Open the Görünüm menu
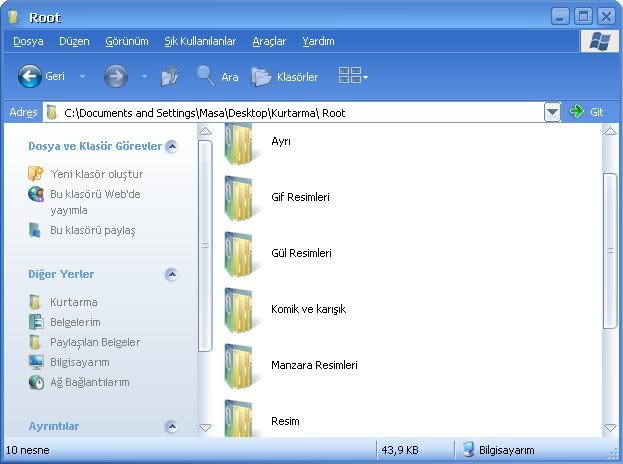The height and width of the screenshot is (464, 623). coord(127,41)
